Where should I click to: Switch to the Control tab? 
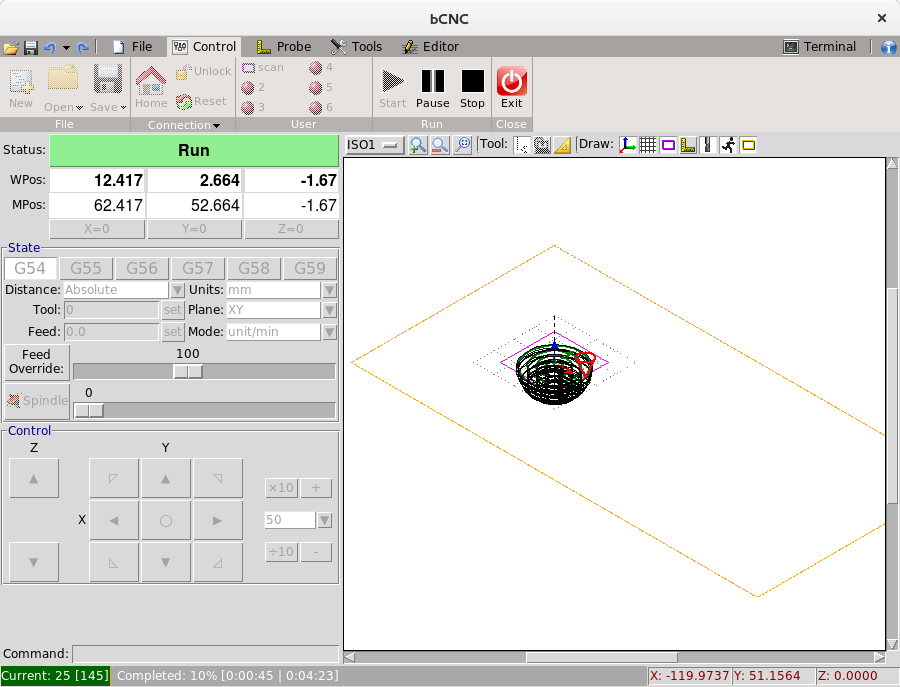point(204,47)
